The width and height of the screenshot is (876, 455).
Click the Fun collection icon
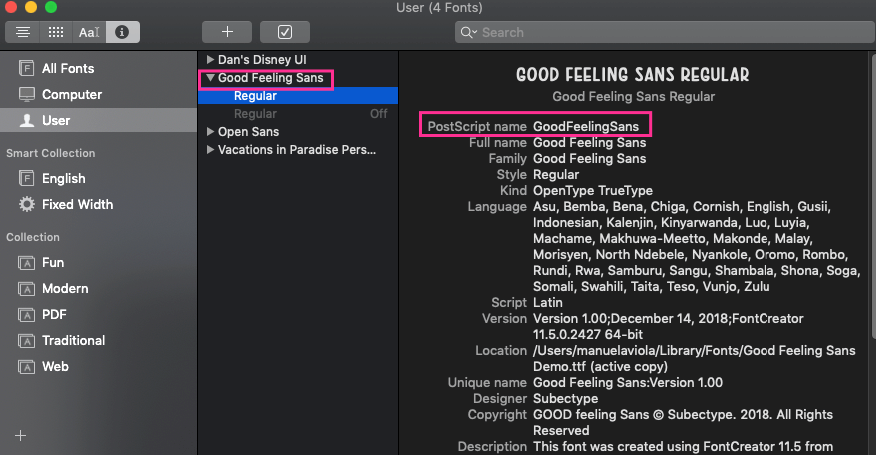(26, 263)
